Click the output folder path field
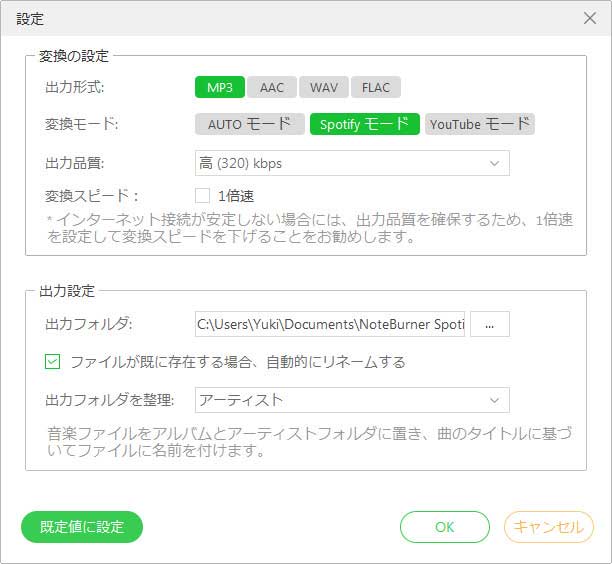 click(x=330, y=324)
